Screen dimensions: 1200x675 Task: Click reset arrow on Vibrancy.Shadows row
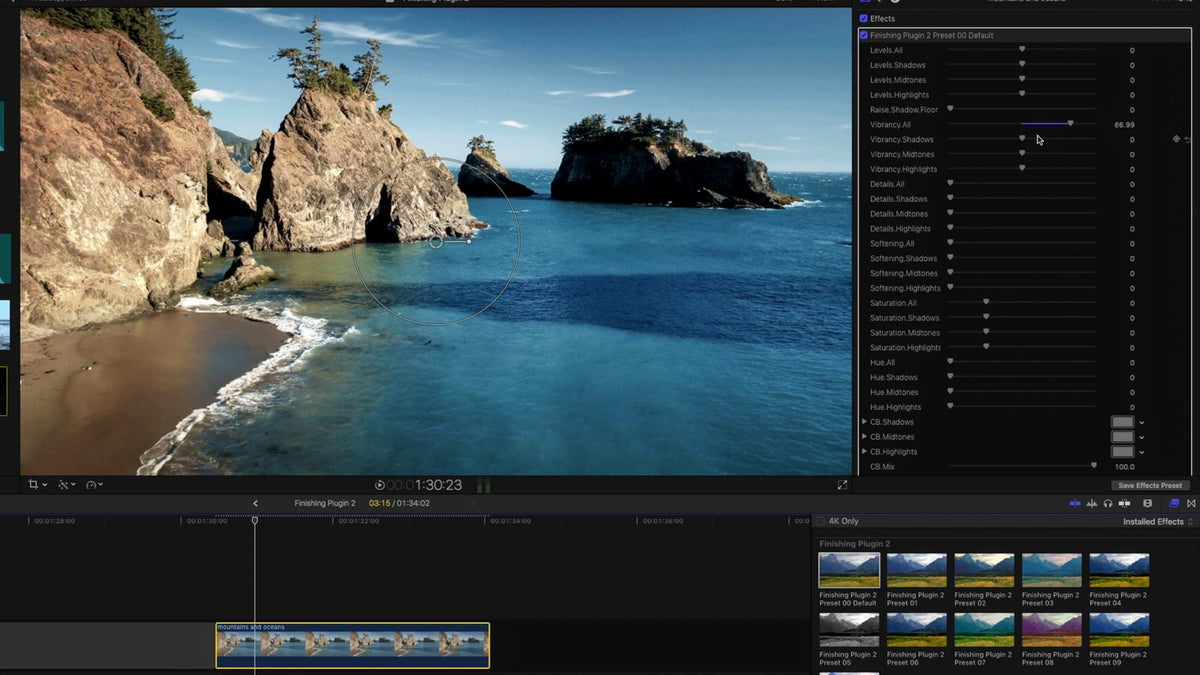[x=1188, y=139]
